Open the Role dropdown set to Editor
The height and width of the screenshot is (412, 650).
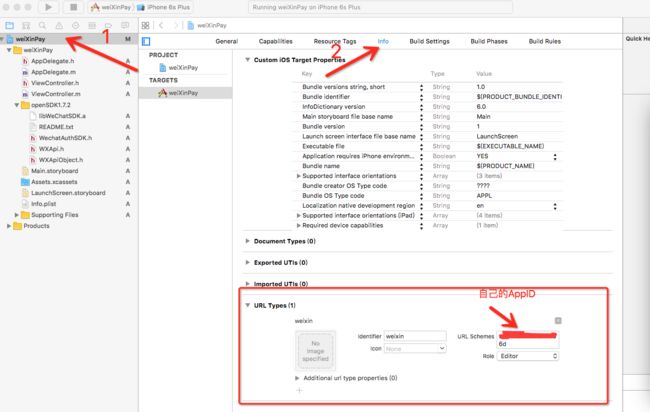(528, 356)
